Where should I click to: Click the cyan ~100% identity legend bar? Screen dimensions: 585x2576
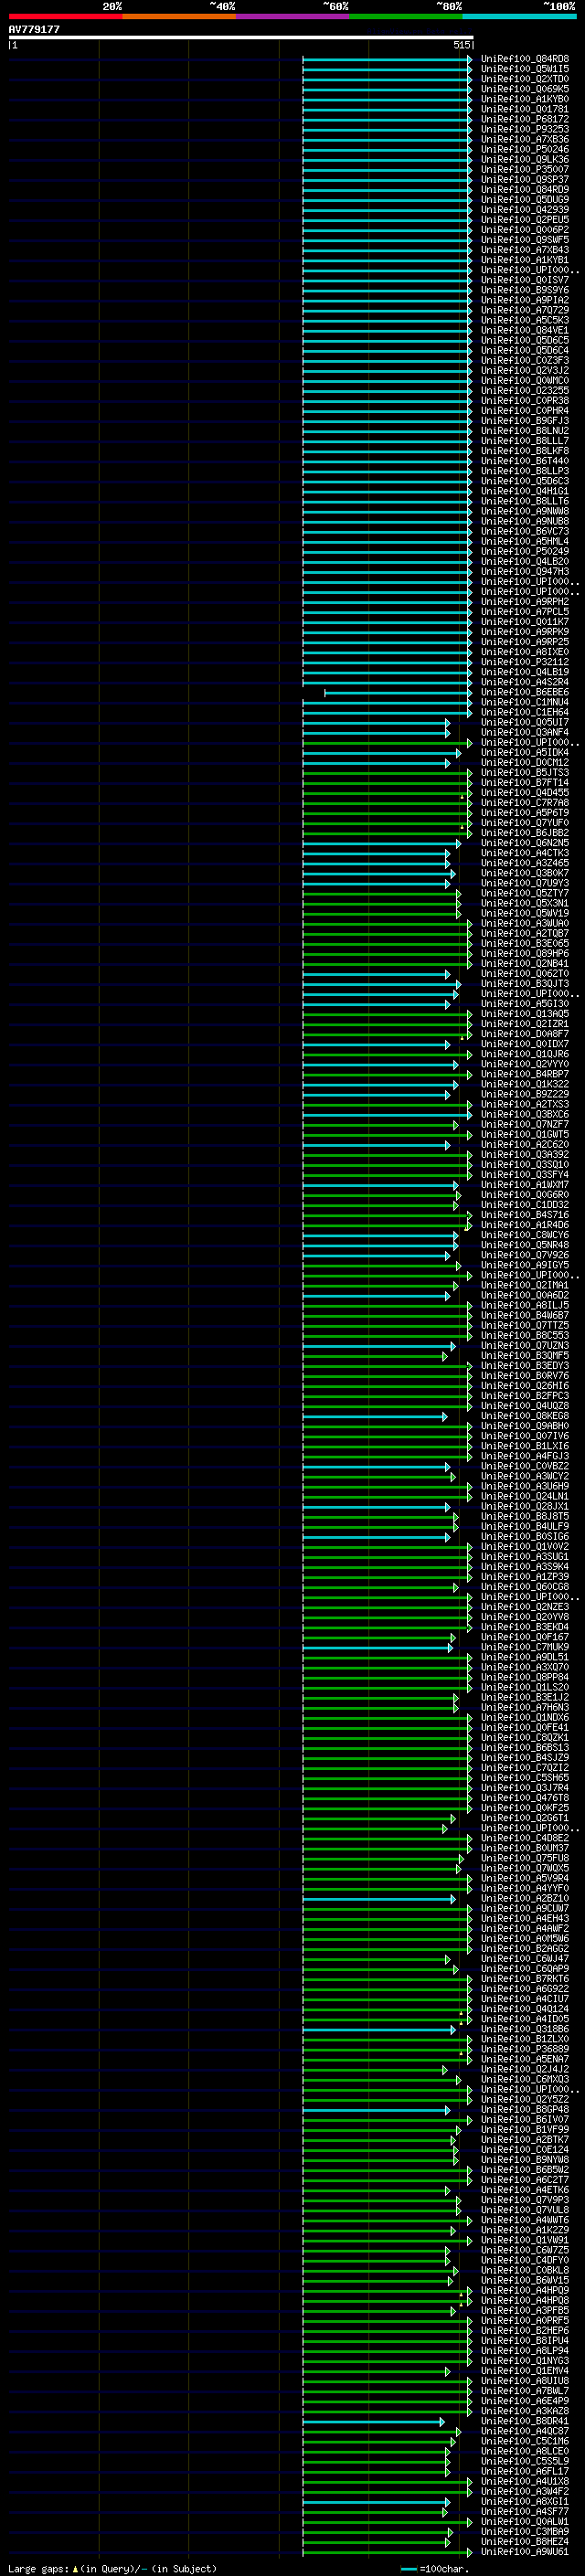519,16
